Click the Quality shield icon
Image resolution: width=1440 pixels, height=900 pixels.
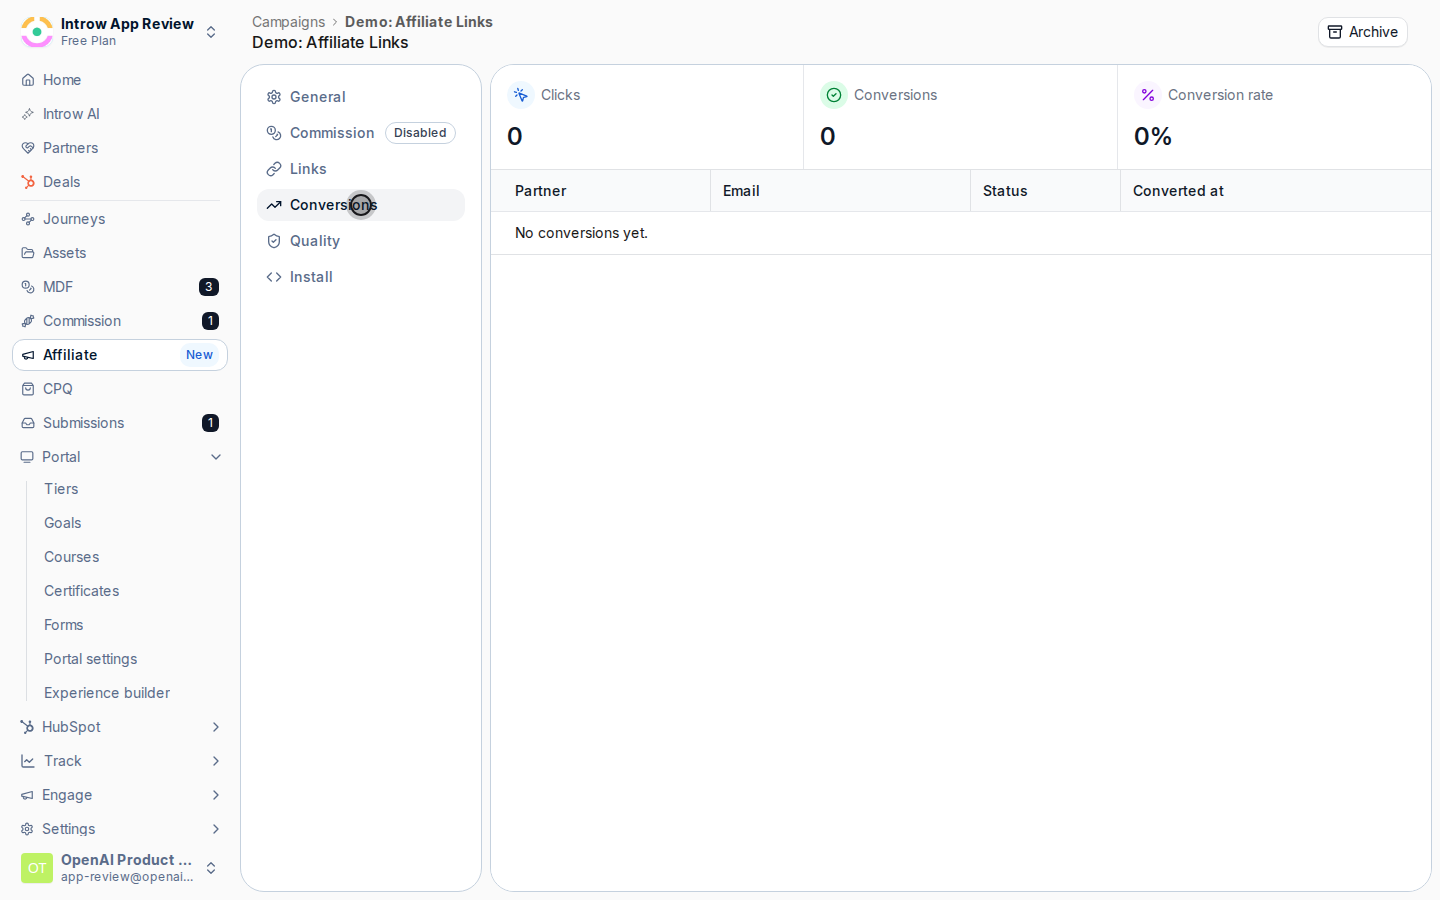[274, 241]
